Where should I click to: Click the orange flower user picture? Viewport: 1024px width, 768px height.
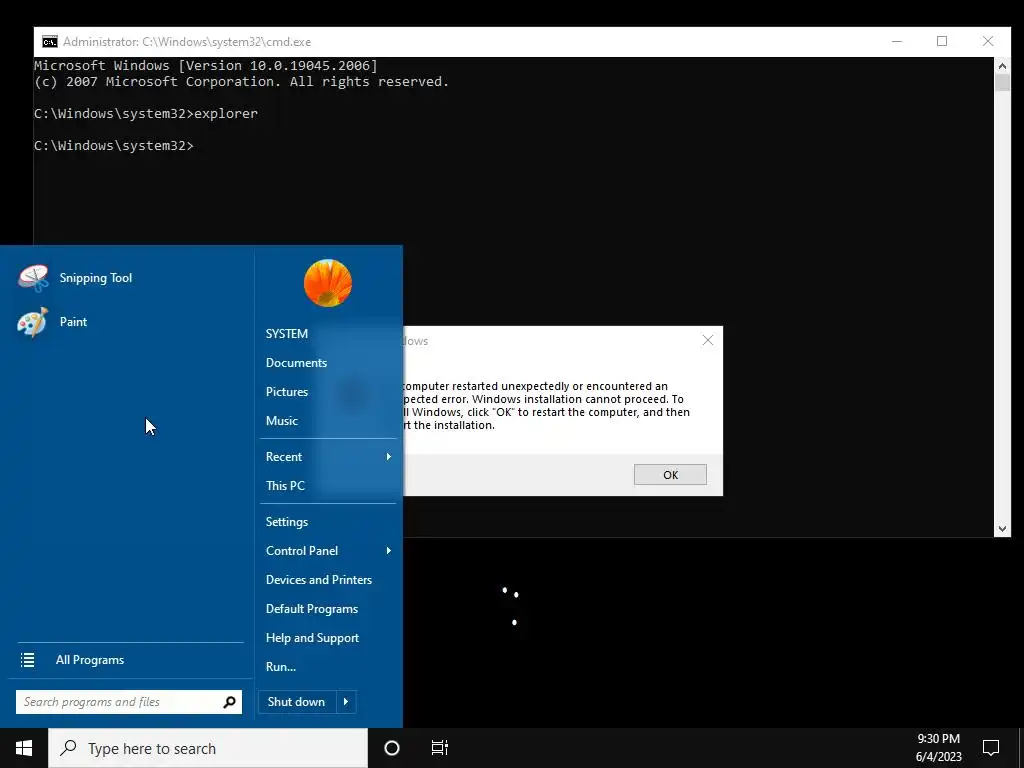click(x=328, y=283)
